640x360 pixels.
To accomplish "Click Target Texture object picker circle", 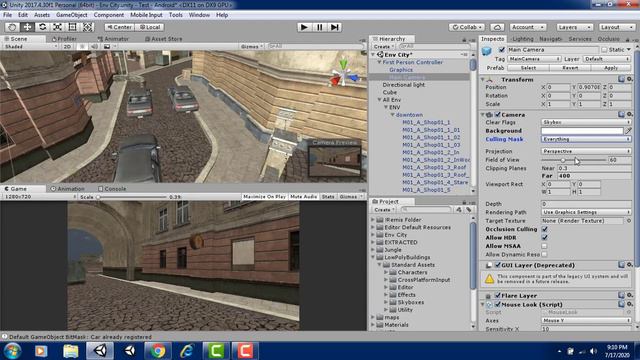I will coord(629,220).
